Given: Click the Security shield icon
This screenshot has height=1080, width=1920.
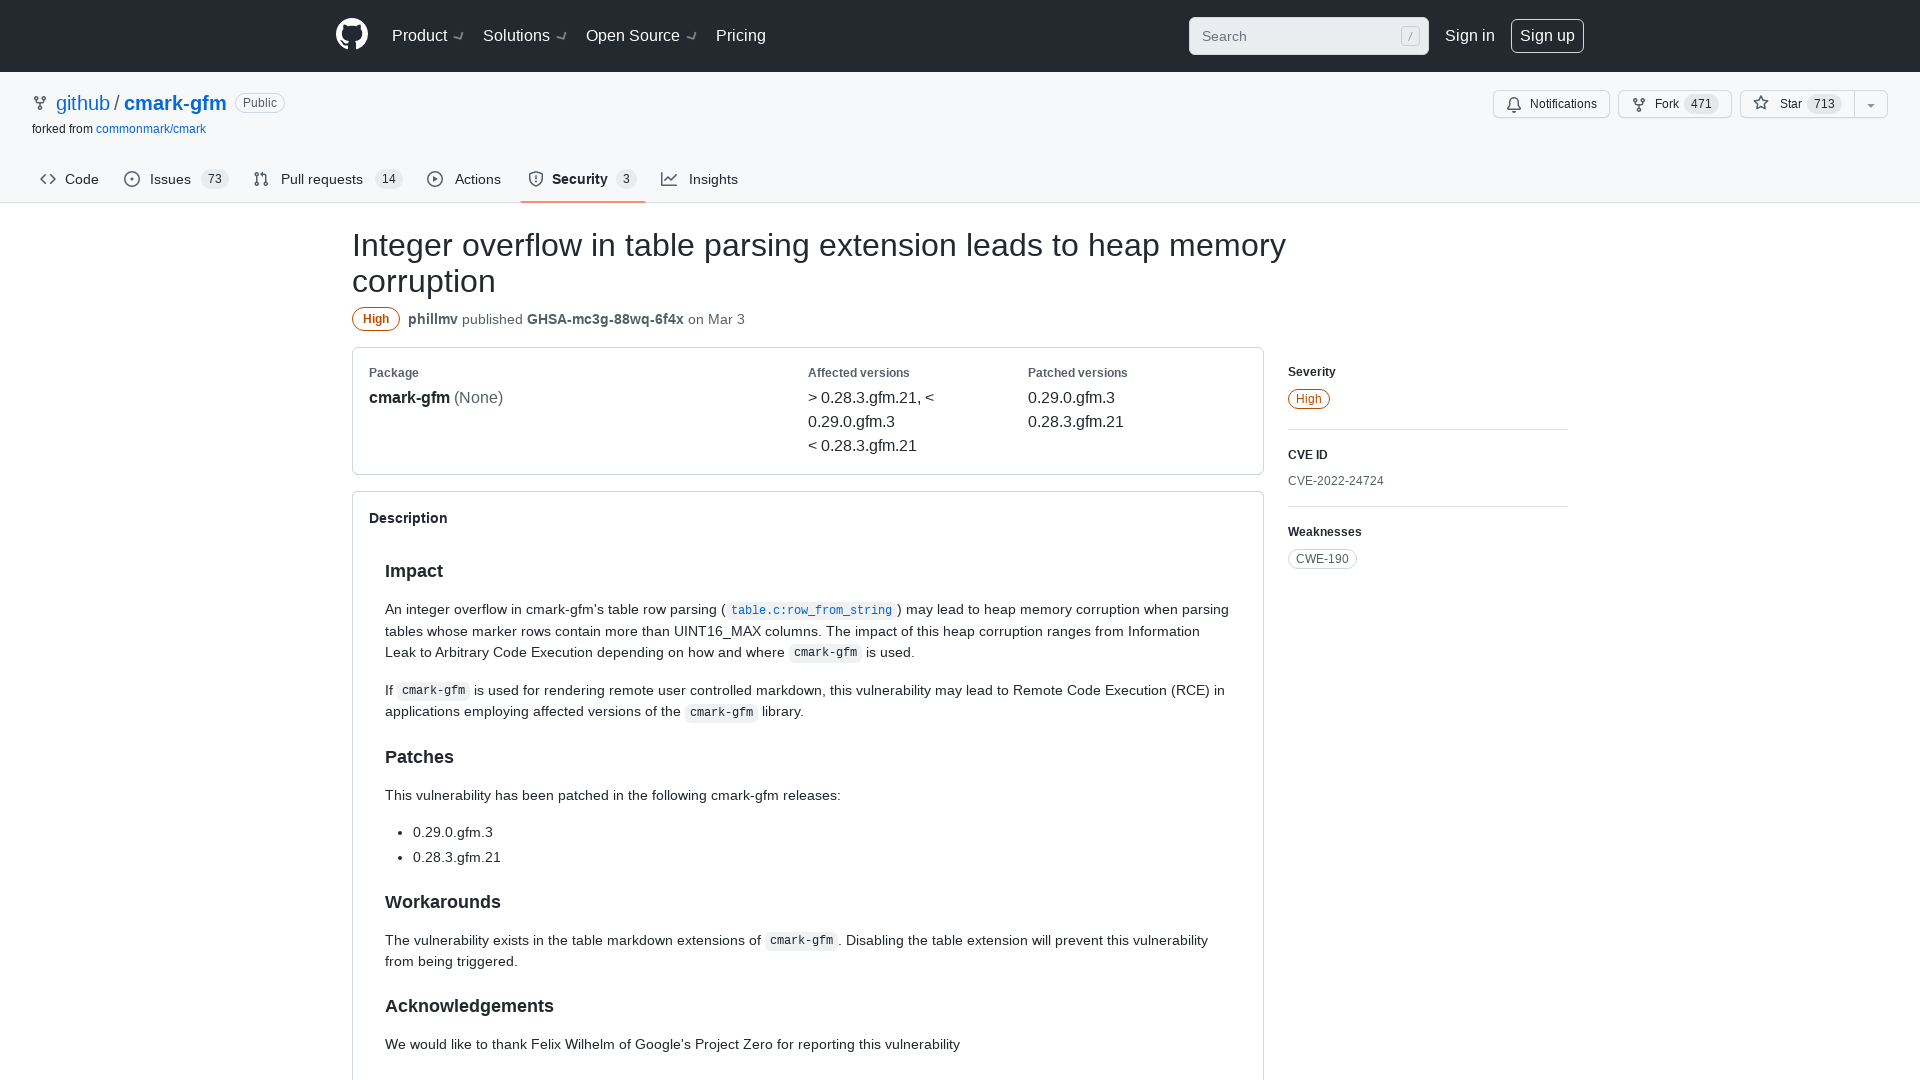Looking at the screenshot, I should tap(536, 179).
